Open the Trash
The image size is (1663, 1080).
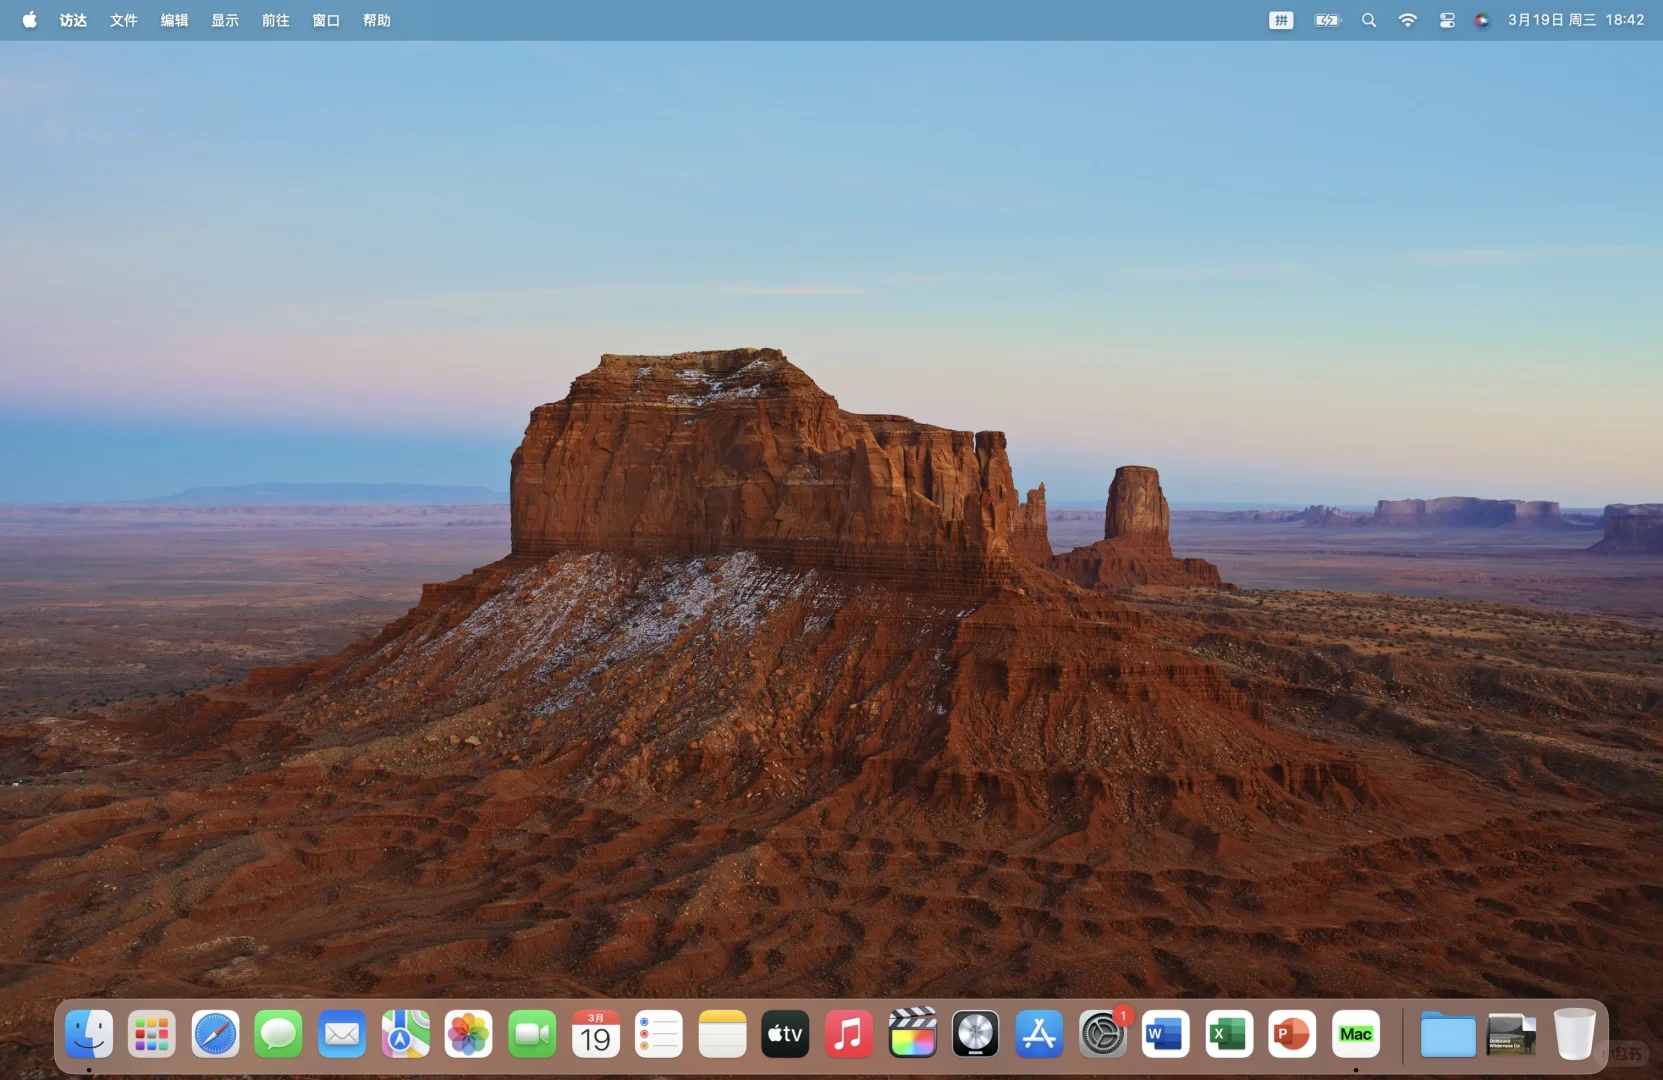tap(1574, 1034)
